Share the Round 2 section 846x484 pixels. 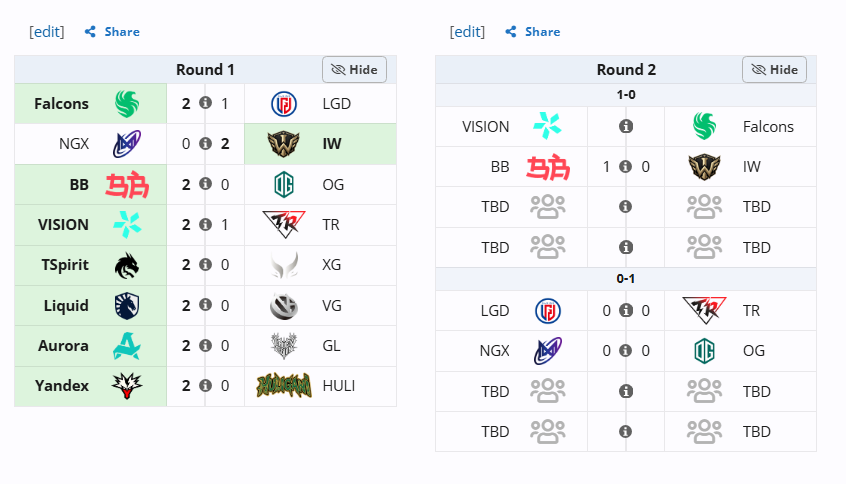tap(533, 32)
